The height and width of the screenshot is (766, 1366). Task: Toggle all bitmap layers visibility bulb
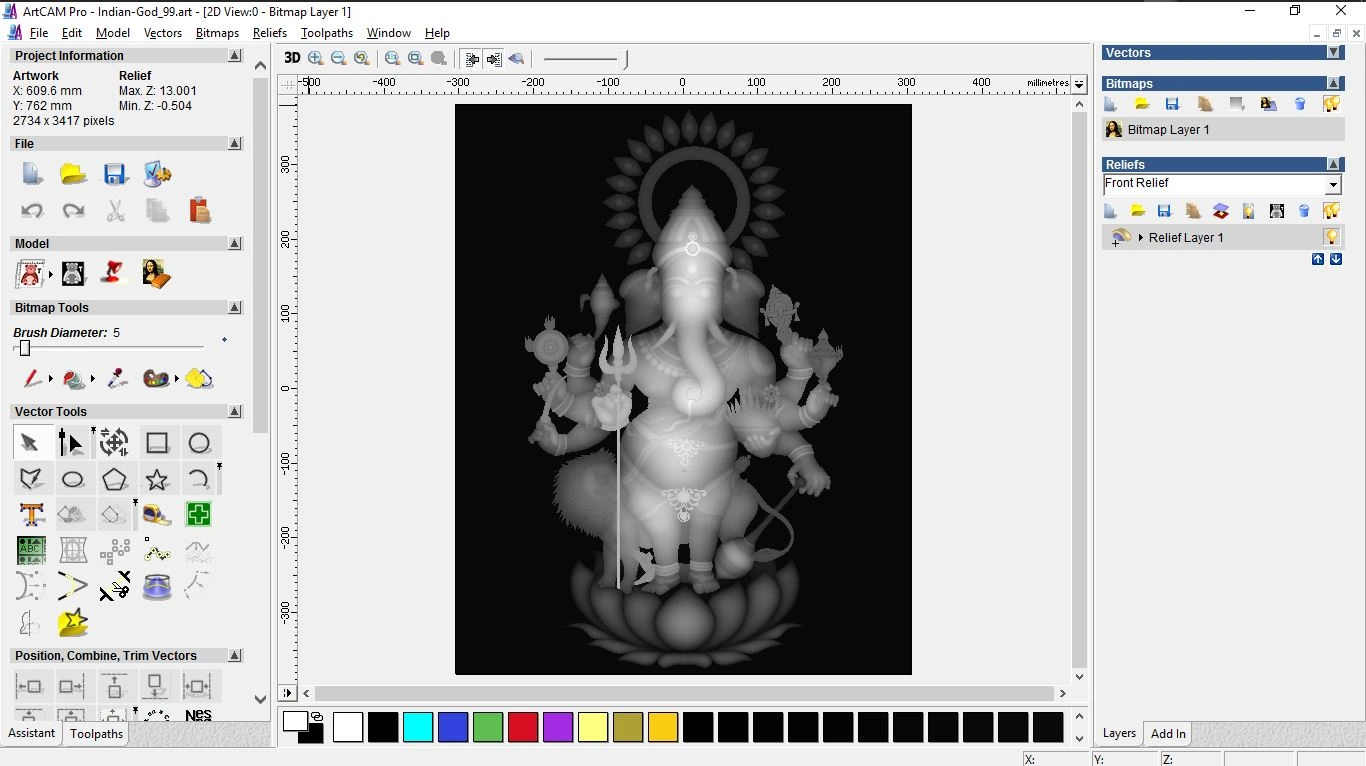coord(1331,104)
